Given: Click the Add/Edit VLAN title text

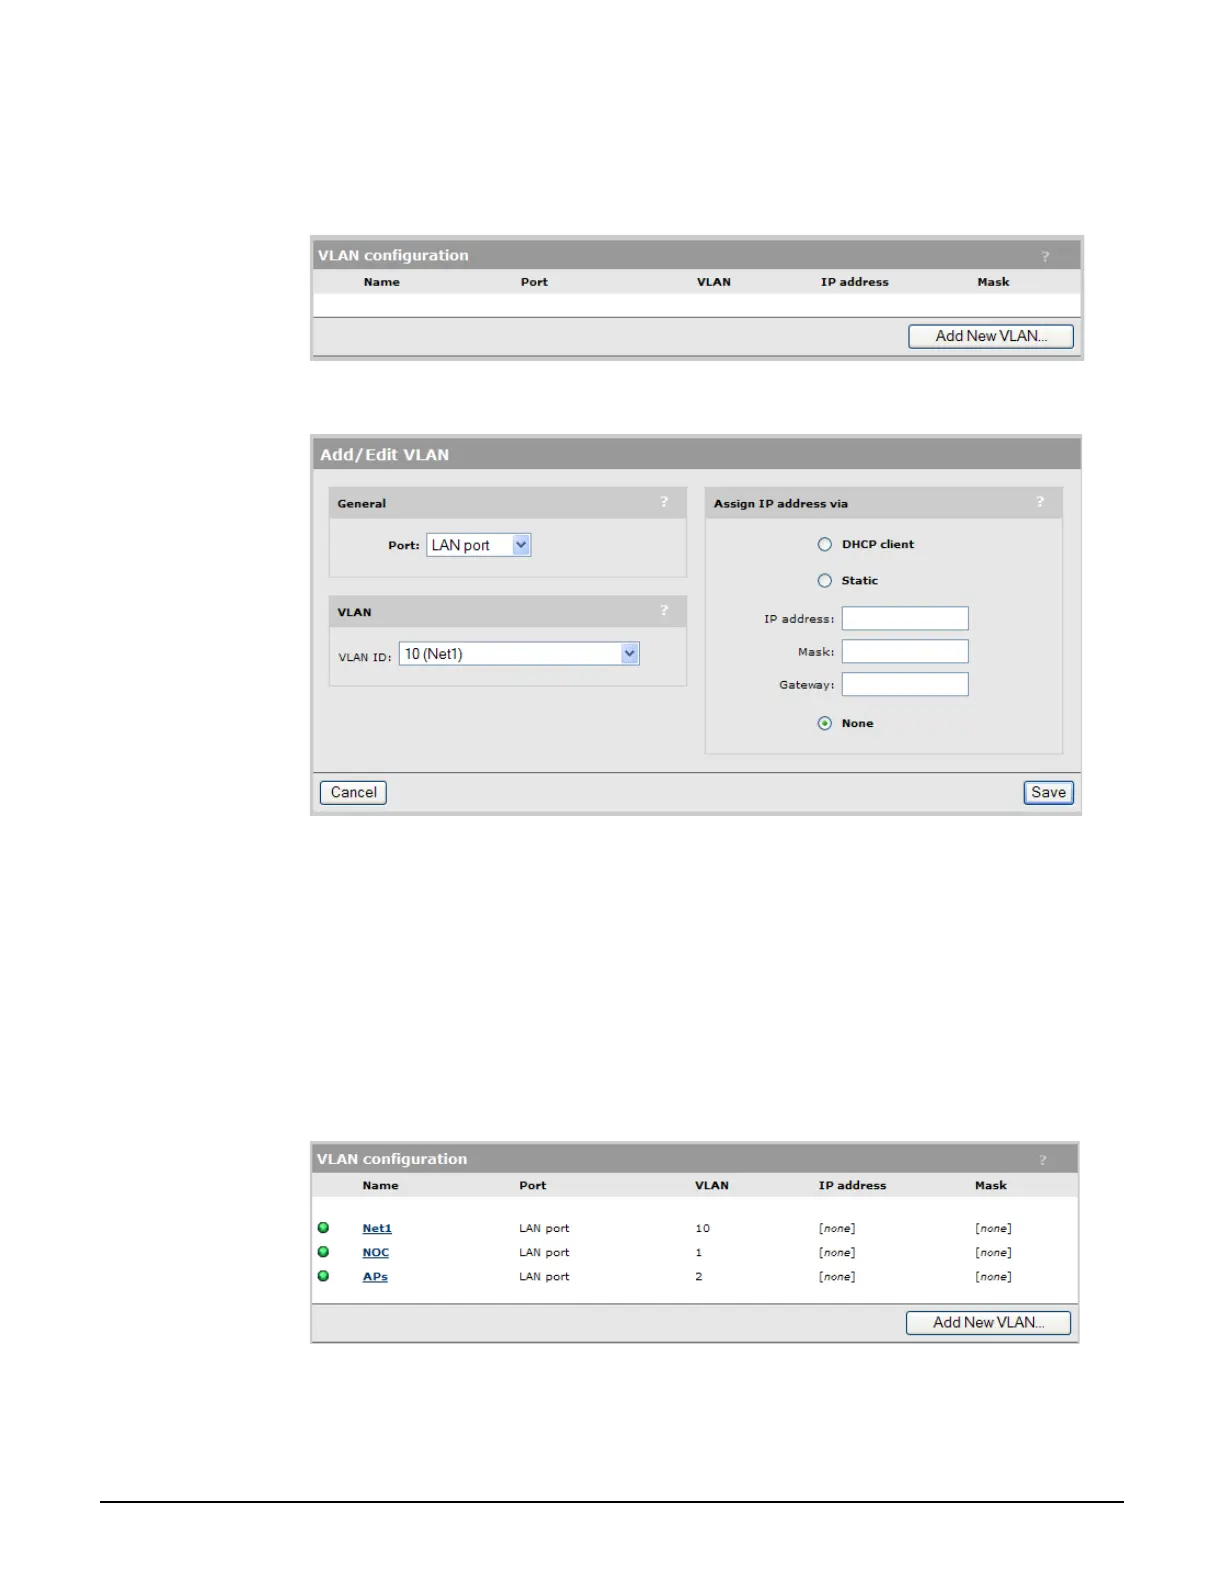Looking at the screenshot, I should coord(384,454).
